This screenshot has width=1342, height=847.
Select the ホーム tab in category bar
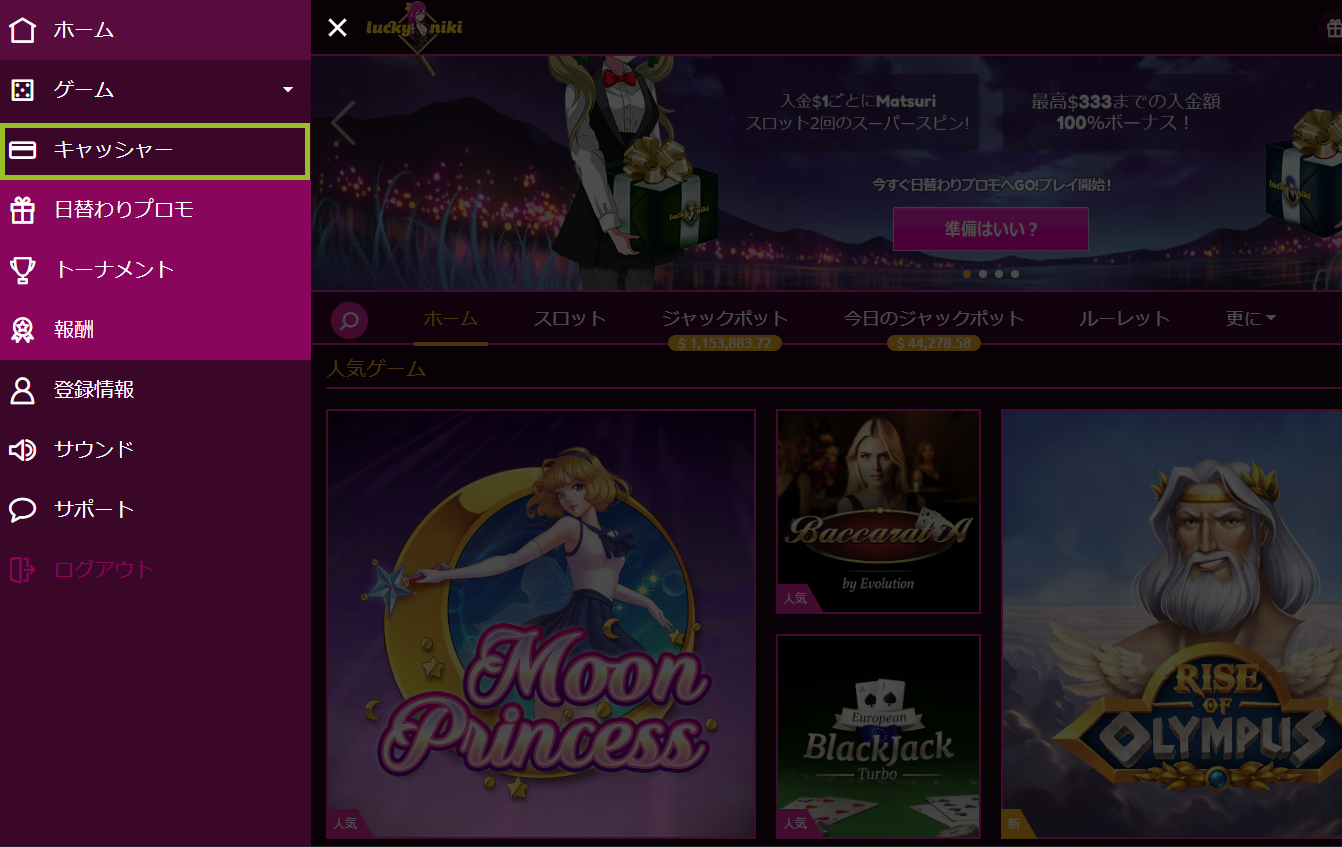point(450,319)
